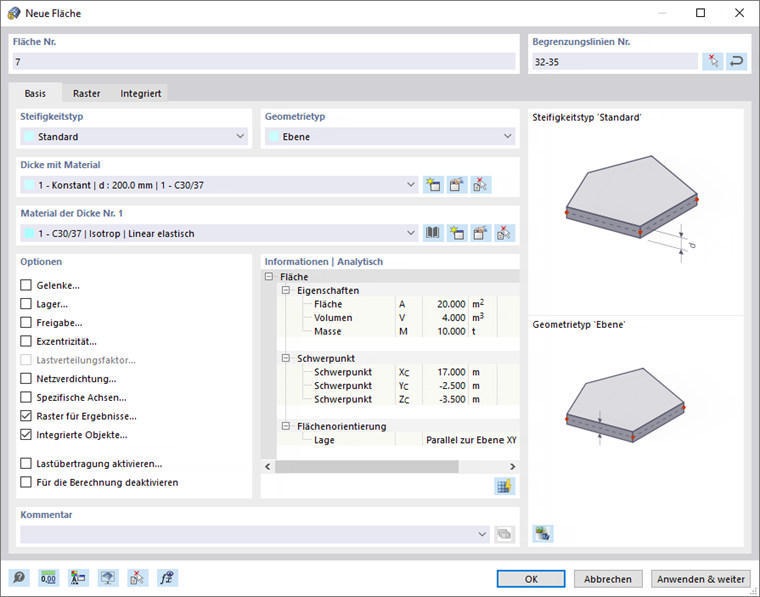Viewport: 760px width, 597px height.
Task: Enable Lastübertragung aktivieren...
Action: coord(26,463)
